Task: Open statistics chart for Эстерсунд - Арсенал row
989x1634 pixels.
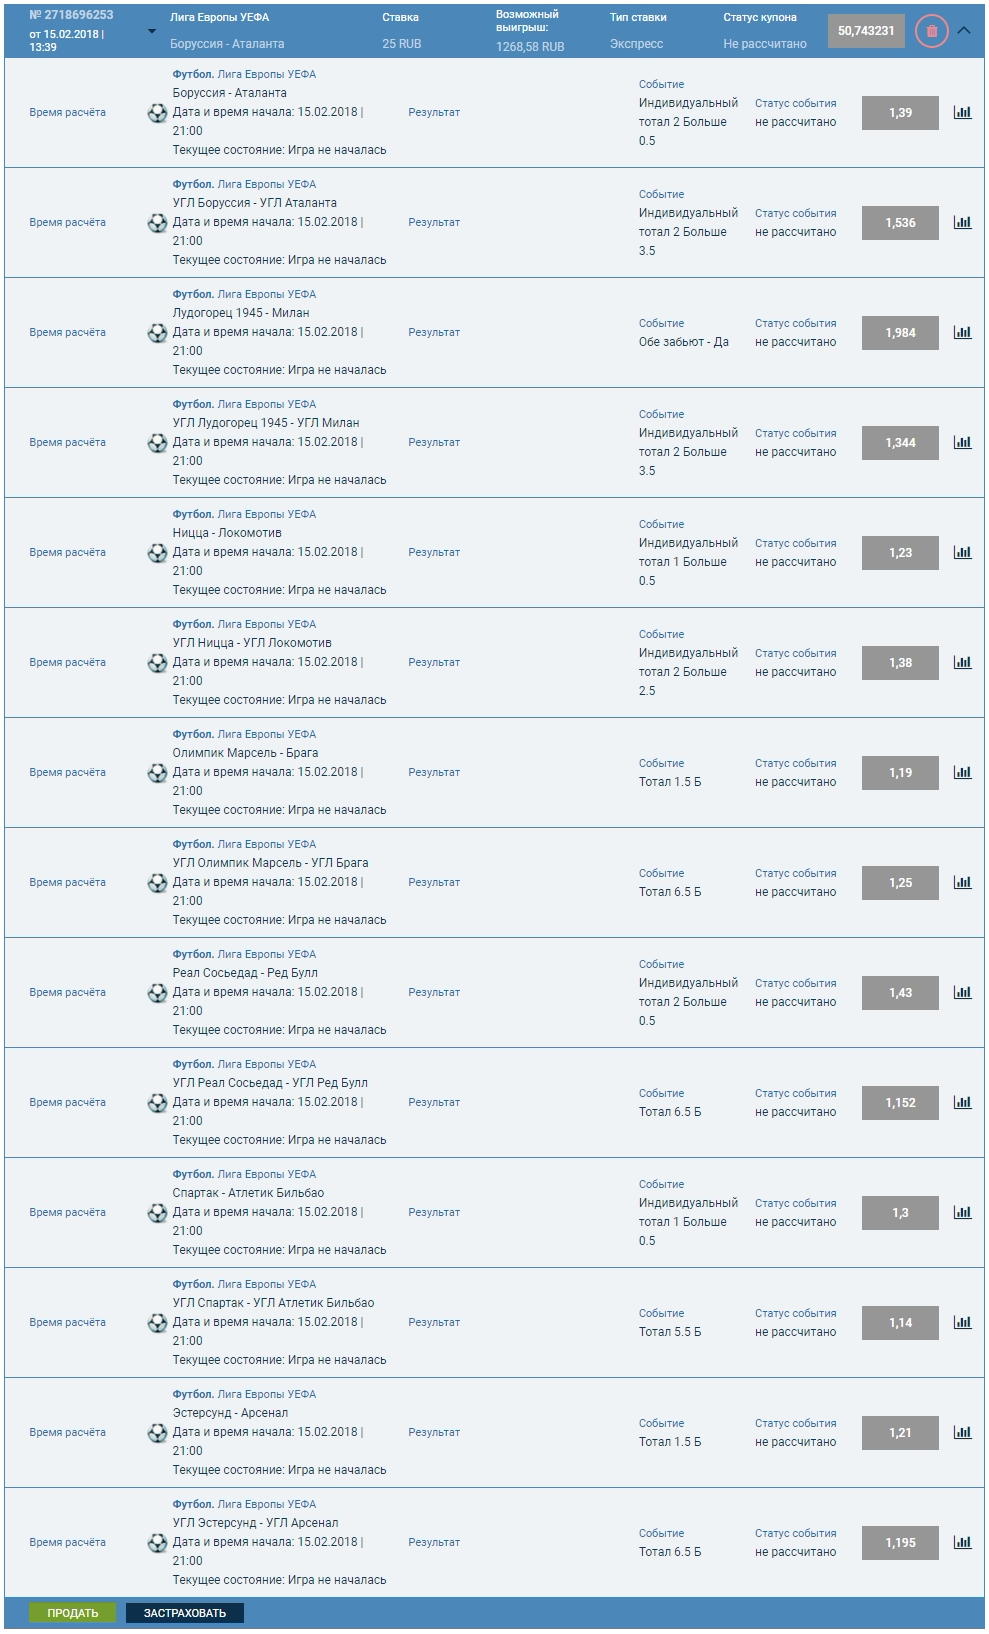Action: [x=962, y=1433]
